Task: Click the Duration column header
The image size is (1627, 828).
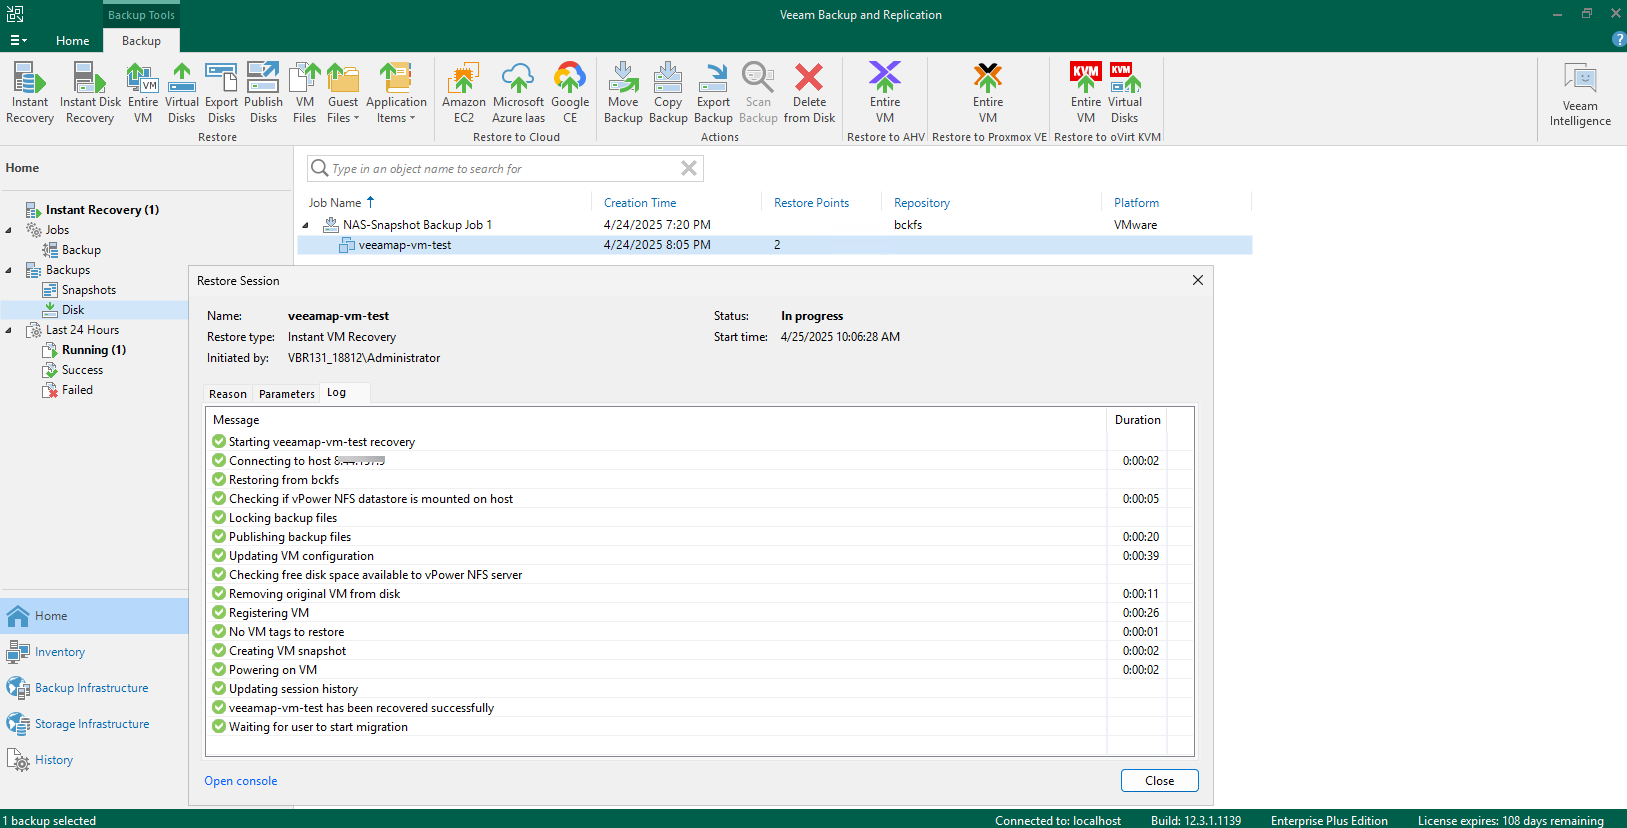Action: tap(1138, 420)
